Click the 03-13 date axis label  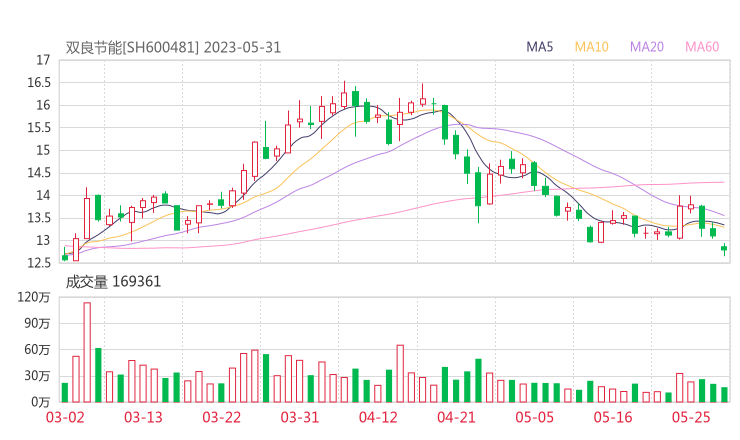(x=143, y=417)
